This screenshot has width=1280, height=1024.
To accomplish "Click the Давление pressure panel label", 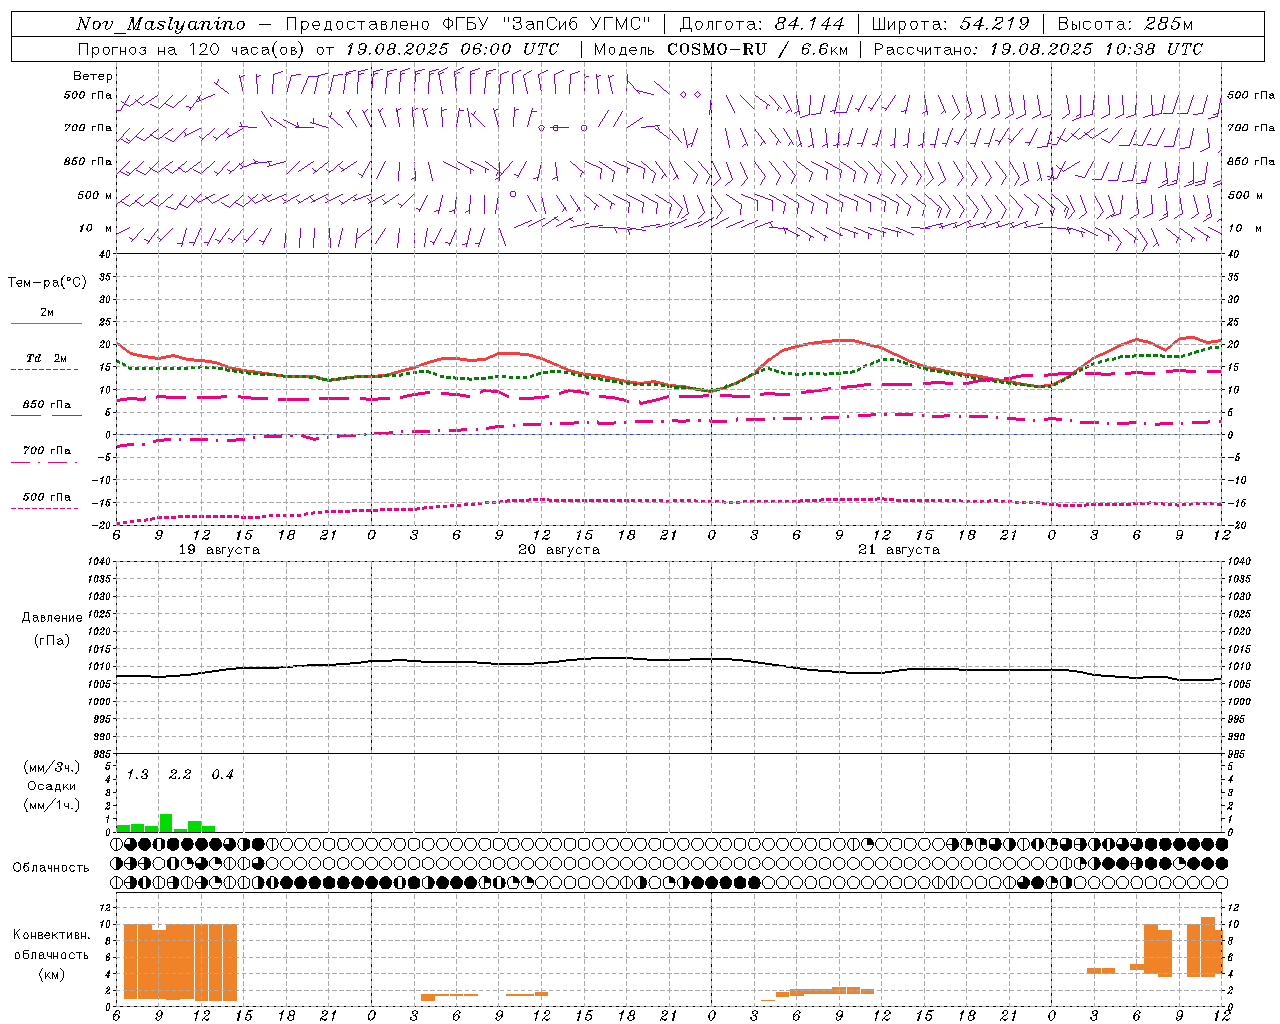I will 52,618.
